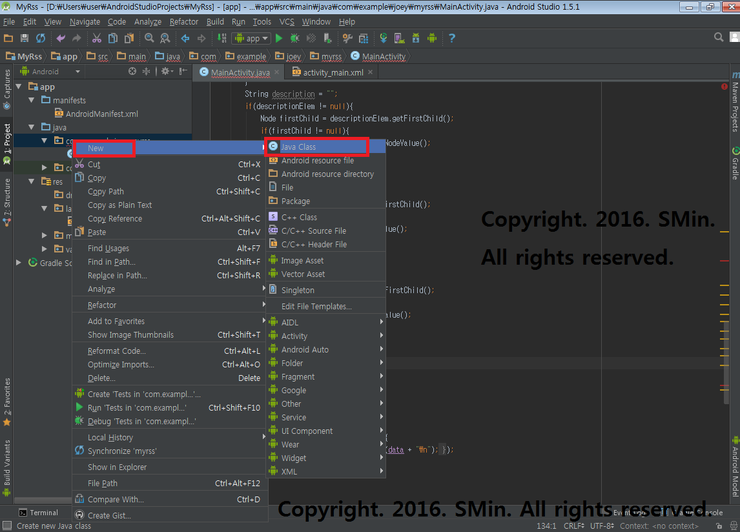Screen dimensions: 740x532
Task: Click the red error indicator in editor
Action: click(x=724, y=86)
